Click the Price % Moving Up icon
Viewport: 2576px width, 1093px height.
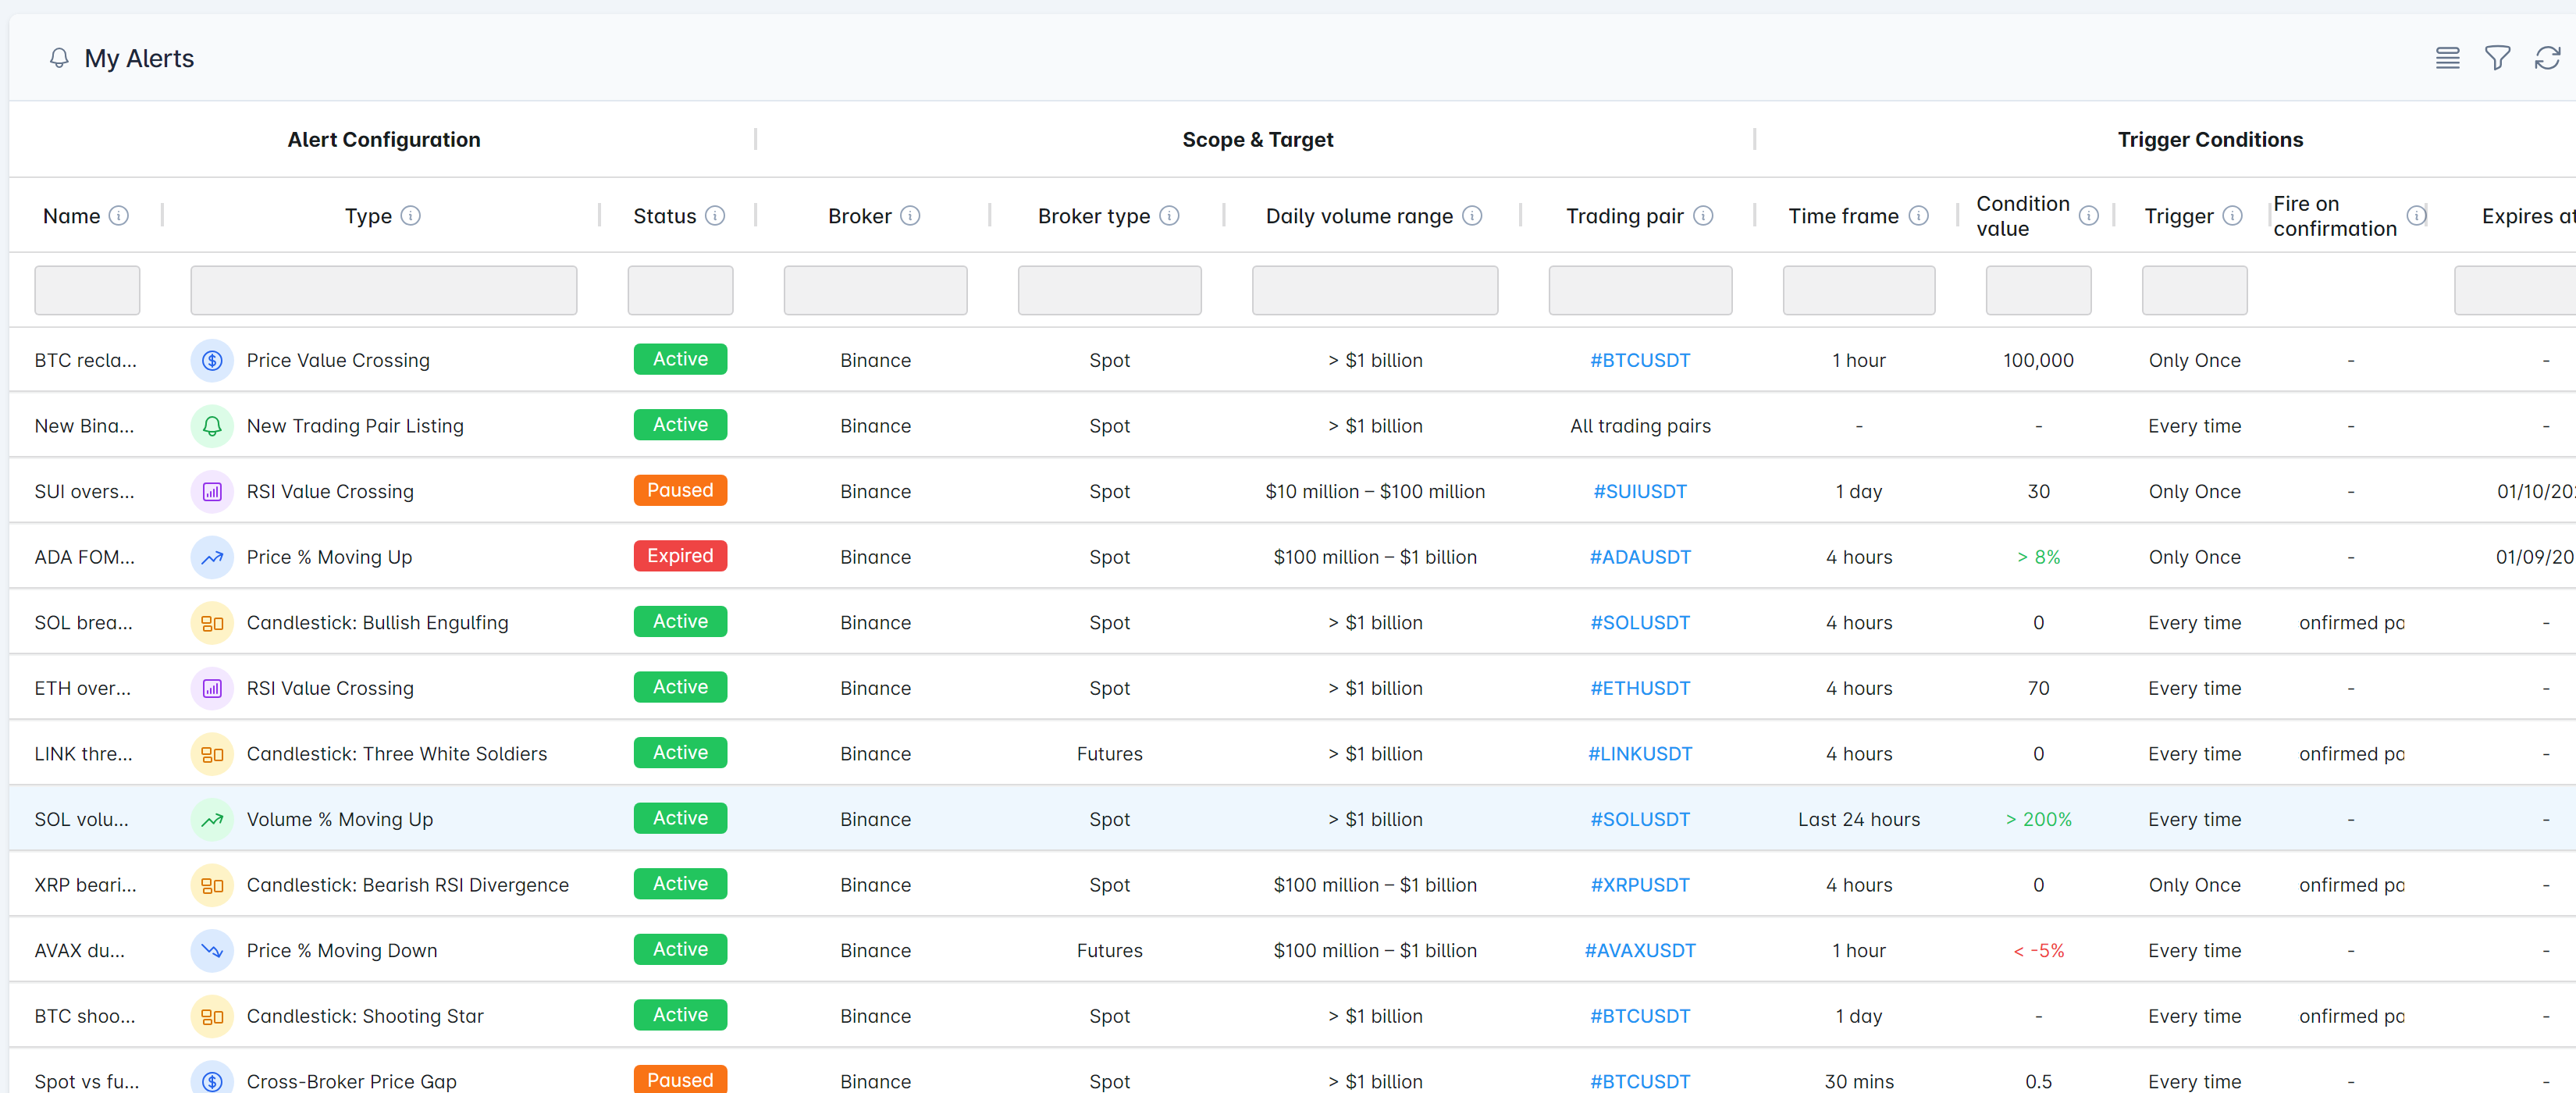212,557
